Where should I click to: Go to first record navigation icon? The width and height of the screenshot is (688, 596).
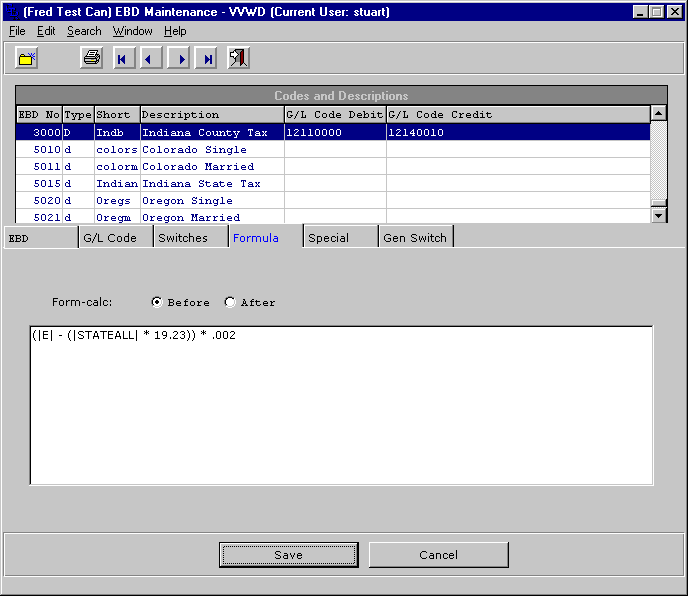click(123, 59)
